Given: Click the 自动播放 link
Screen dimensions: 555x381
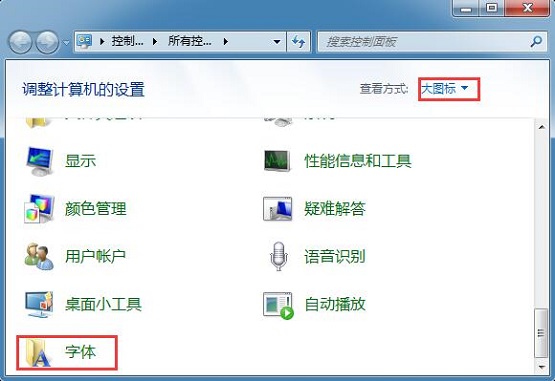Looking at the screenshot, I should point(335,304).
